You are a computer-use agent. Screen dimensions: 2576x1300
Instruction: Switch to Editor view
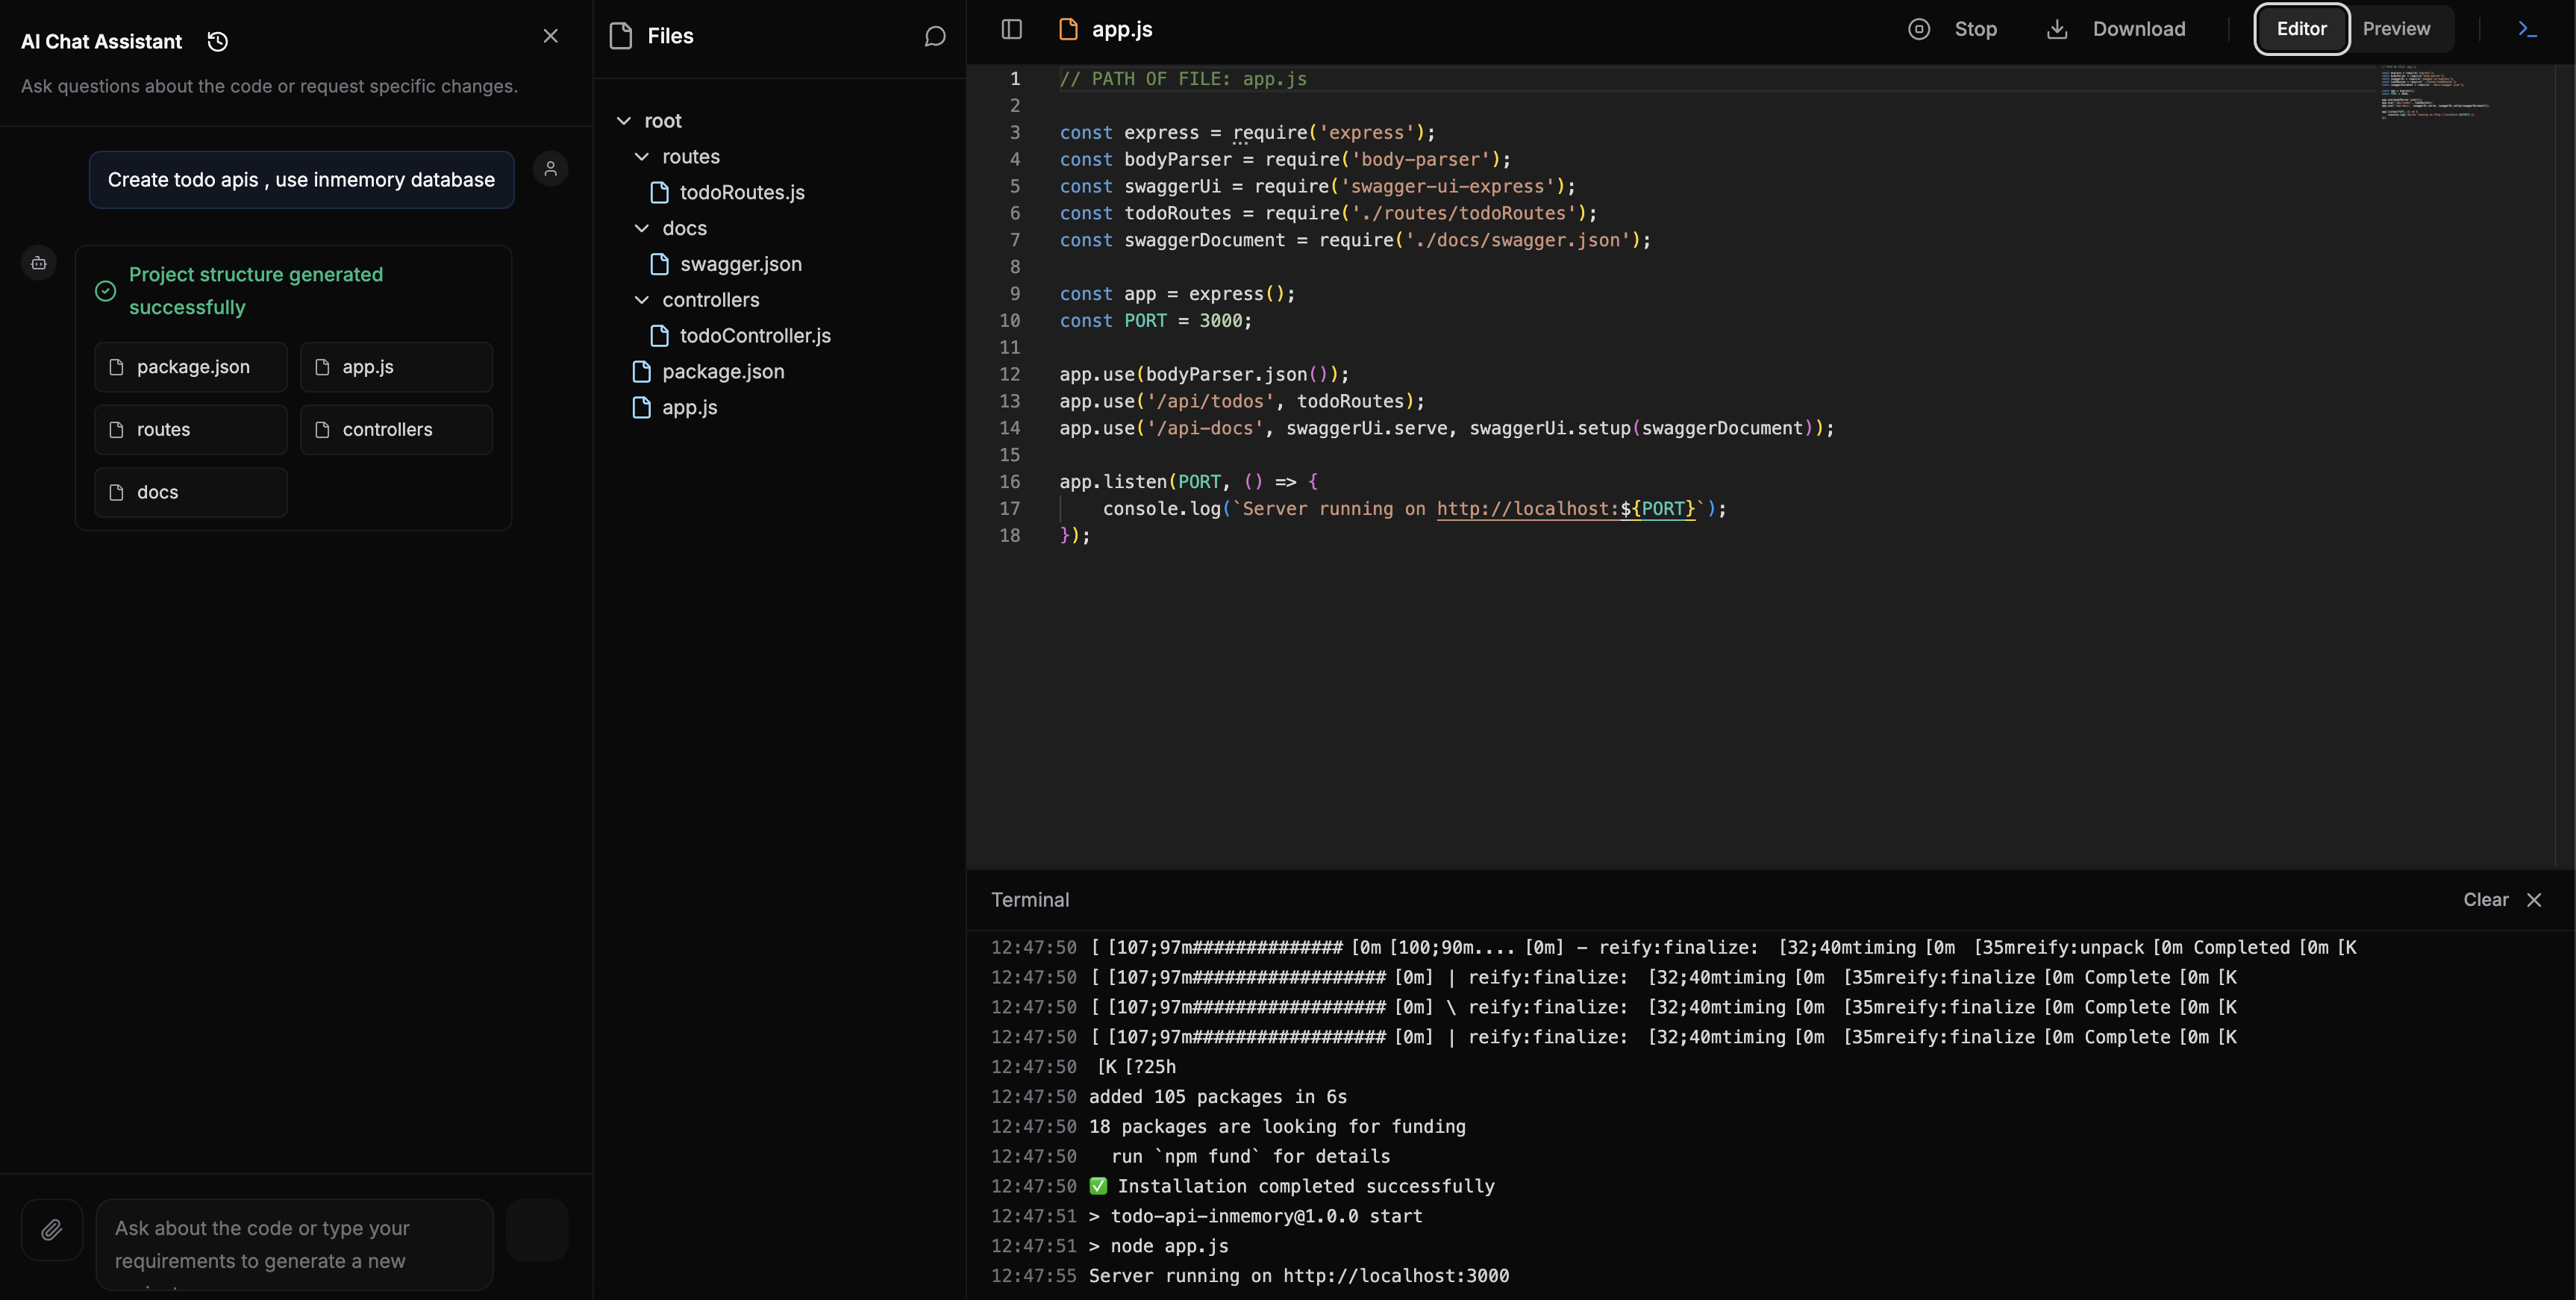tap(2301, 29)
